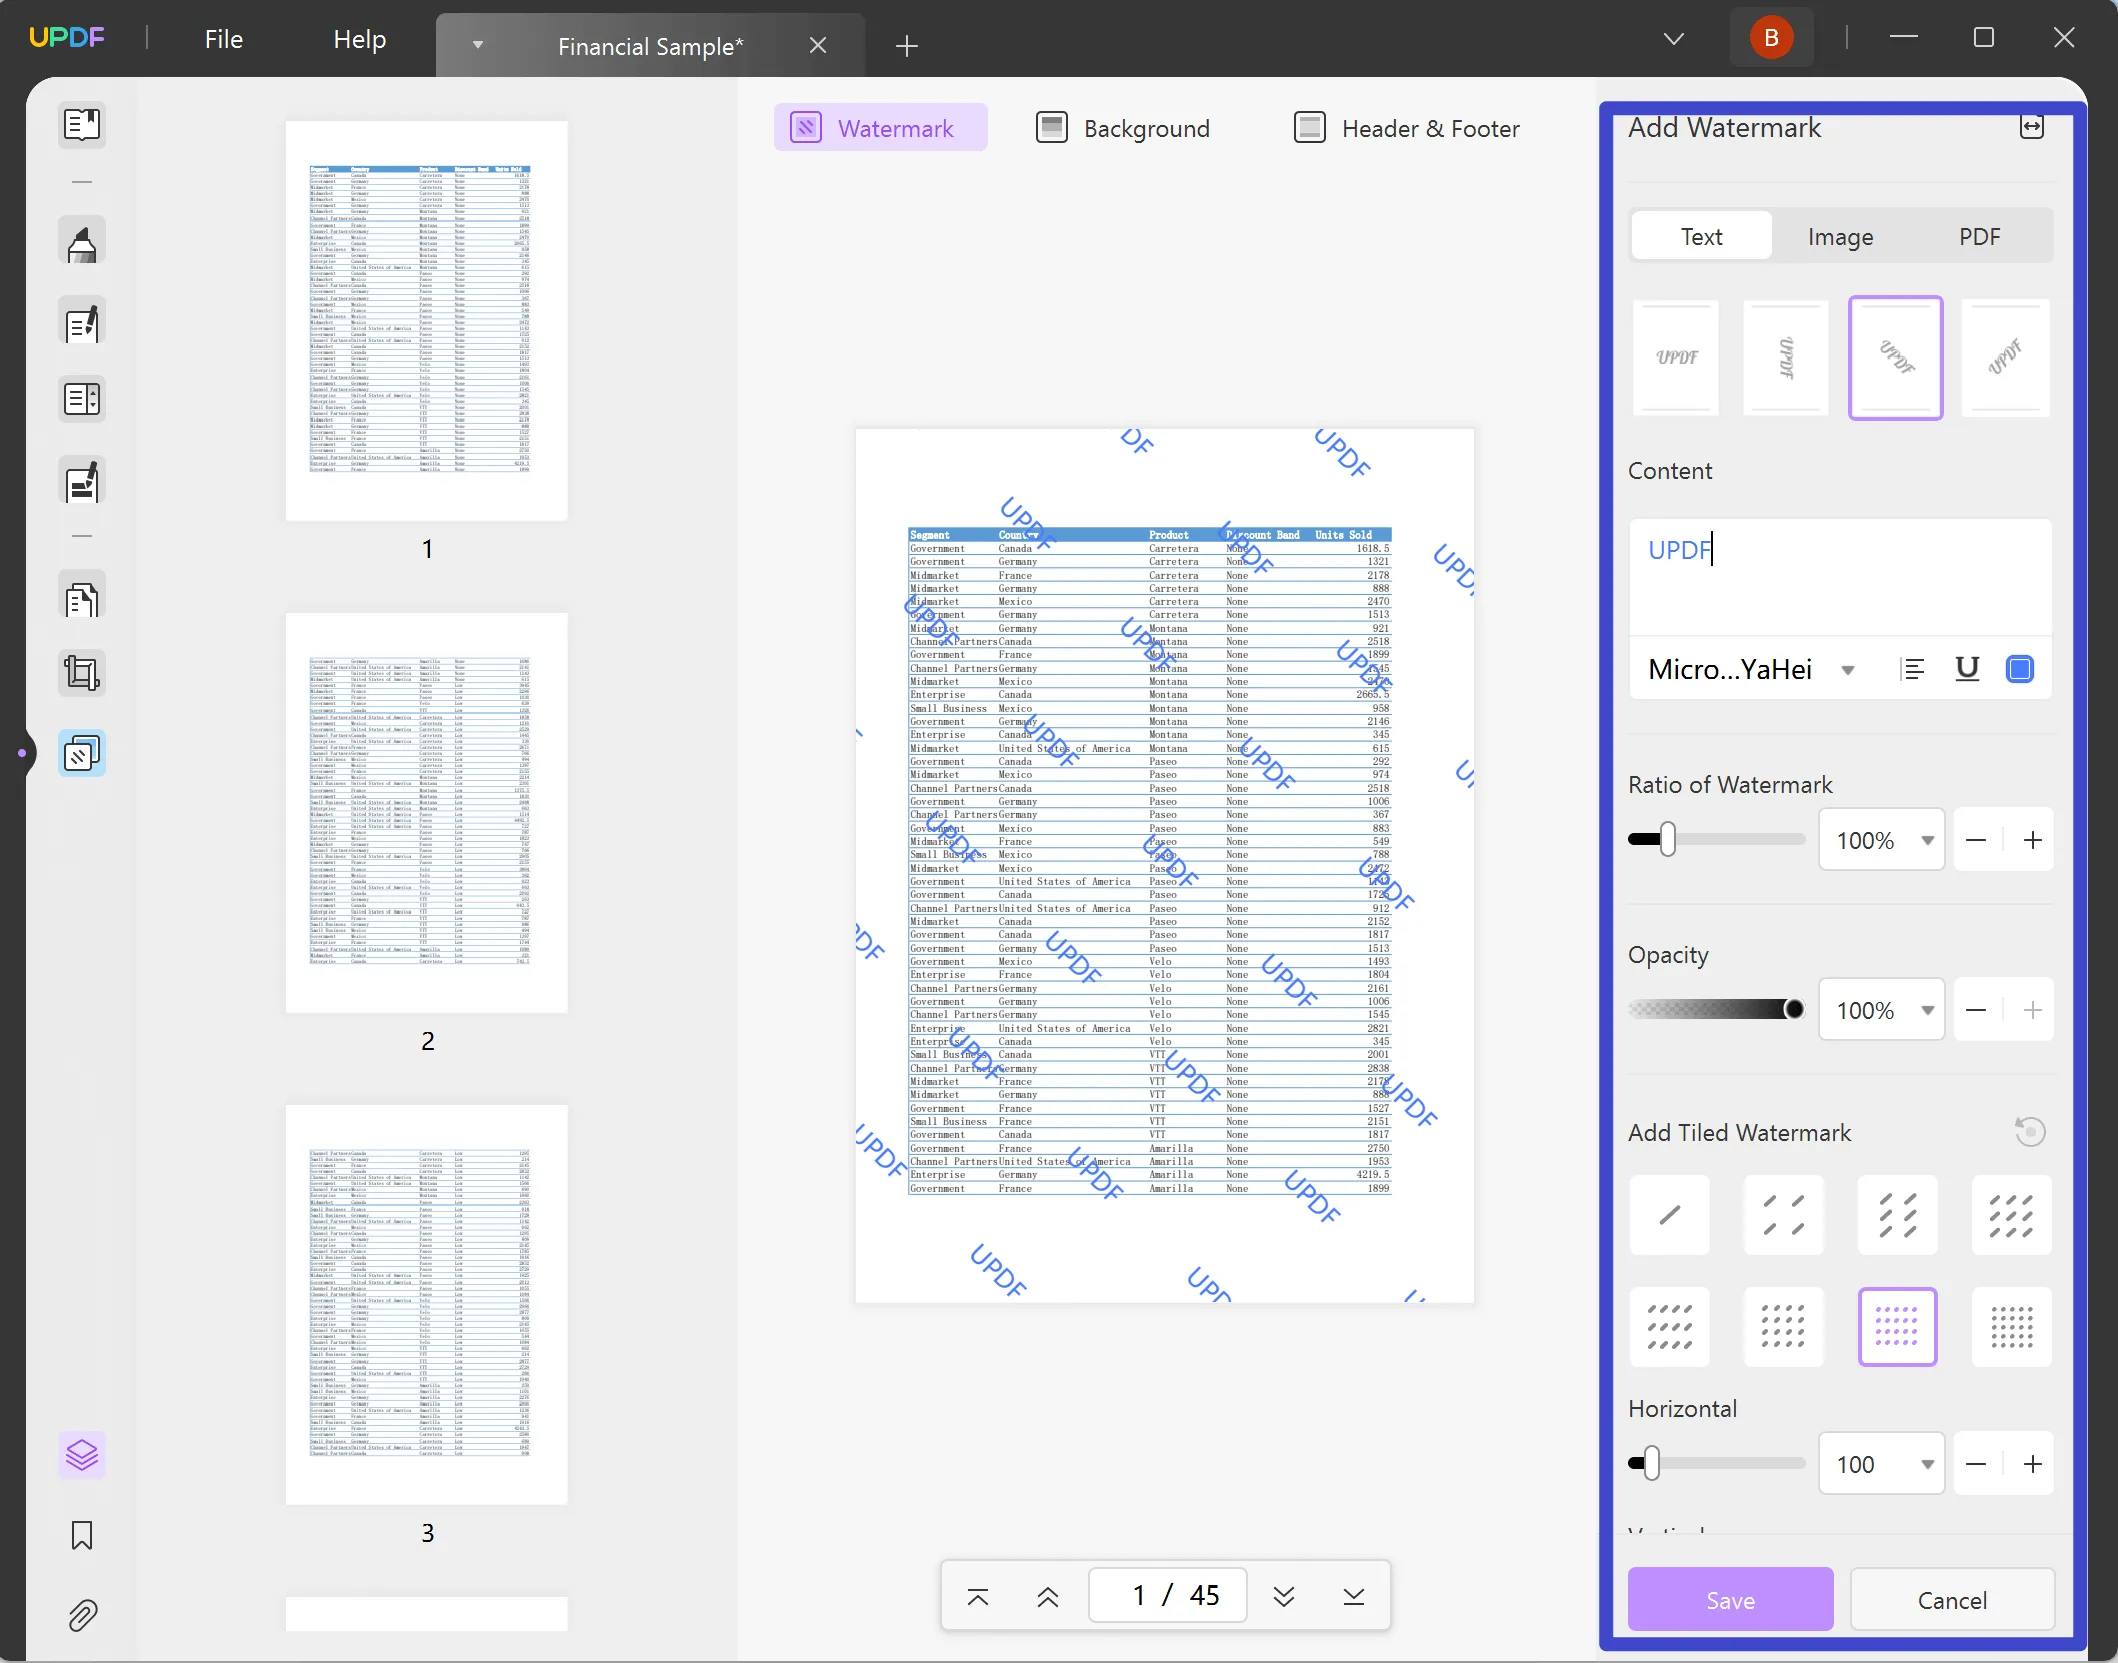Switch to the PDF watermark tab
The image size is (2118, 1663).
pos(1980,236)
